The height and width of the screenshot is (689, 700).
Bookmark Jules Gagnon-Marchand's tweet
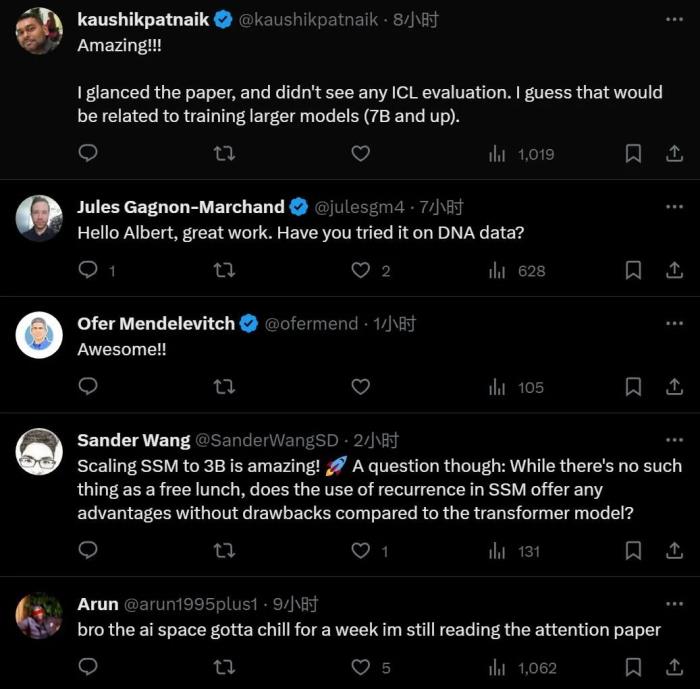coord(633,270)
